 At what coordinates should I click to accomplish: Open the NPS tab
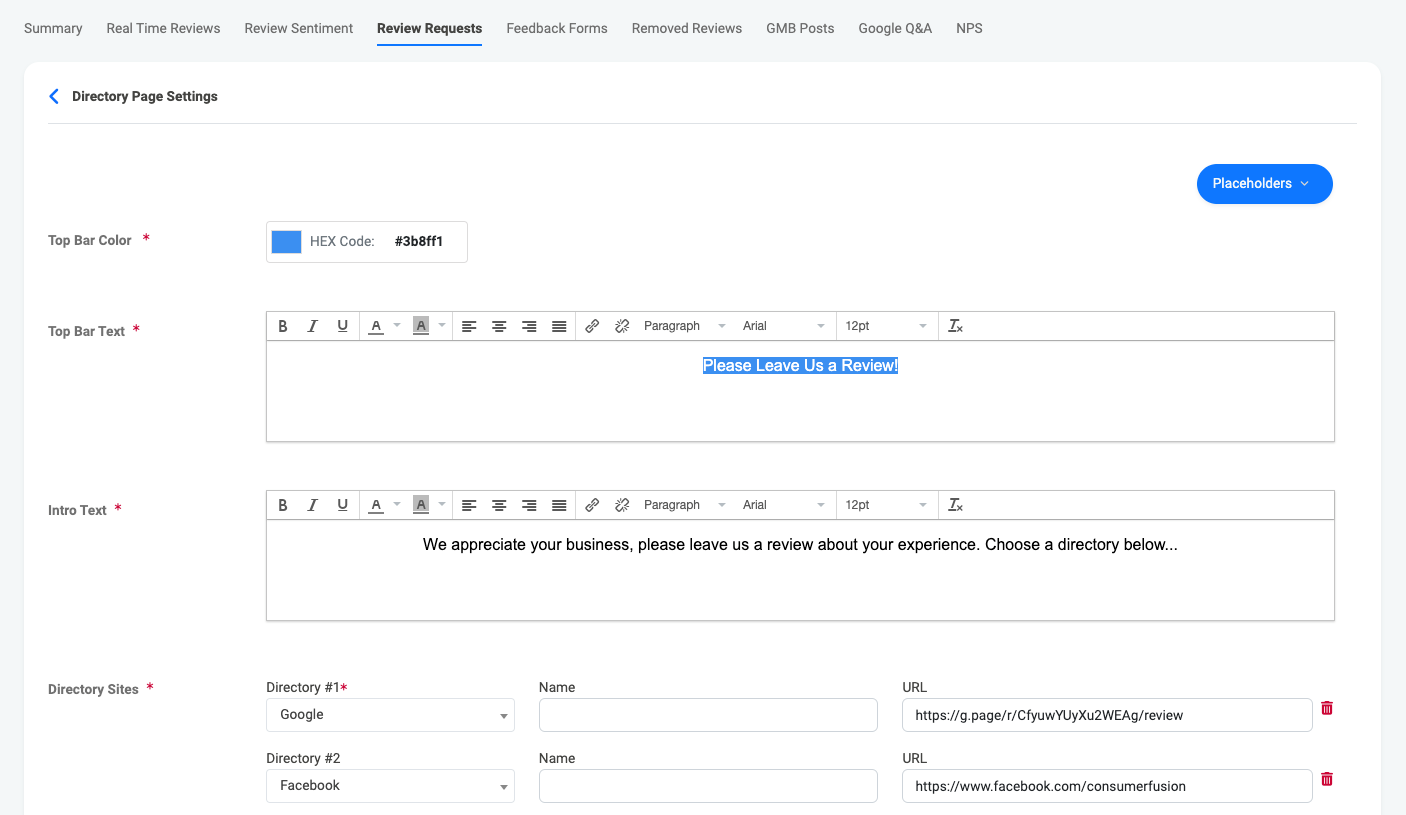969,28
